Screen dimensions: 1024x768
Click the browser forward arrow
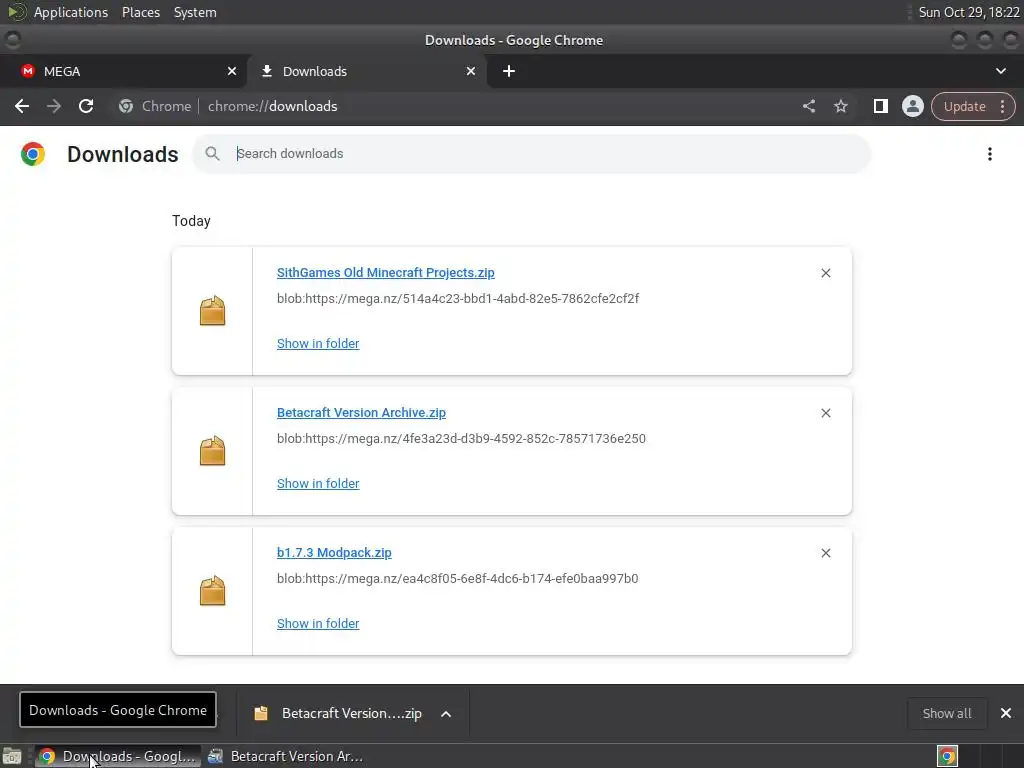coord(54,106)
